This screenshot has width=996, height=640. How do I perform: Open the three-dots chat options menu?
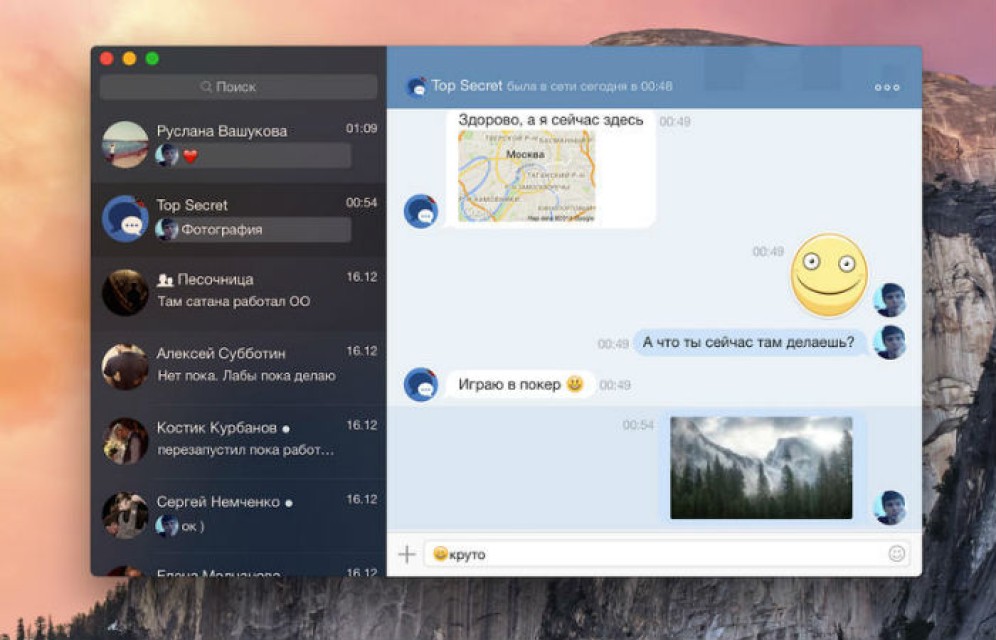tap(887, 87)
